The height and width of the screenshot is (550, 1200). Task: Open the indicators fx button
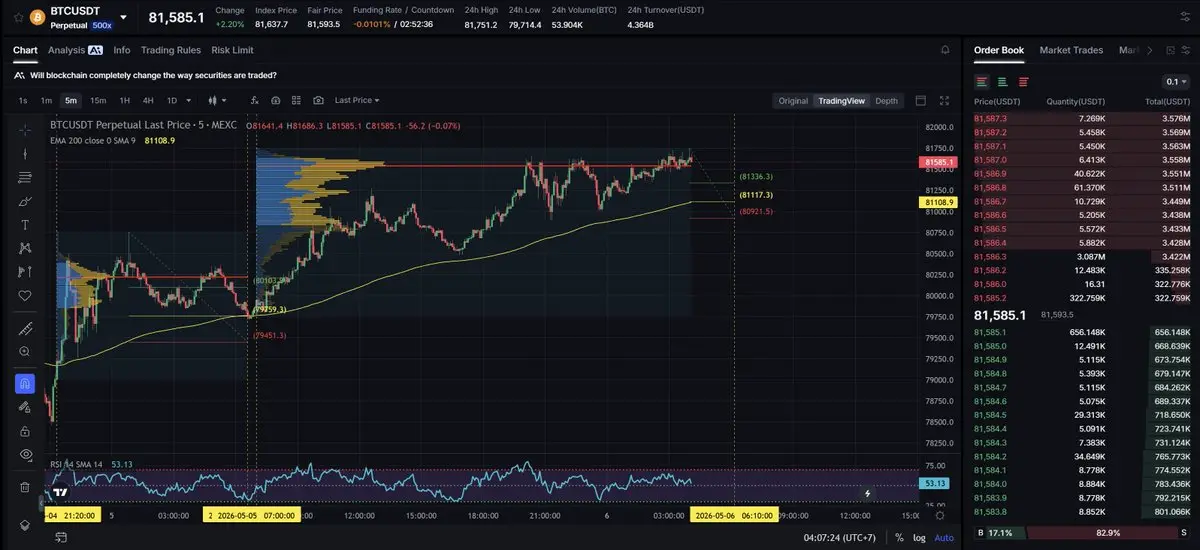pyautogui.click(x=254, y=100)
